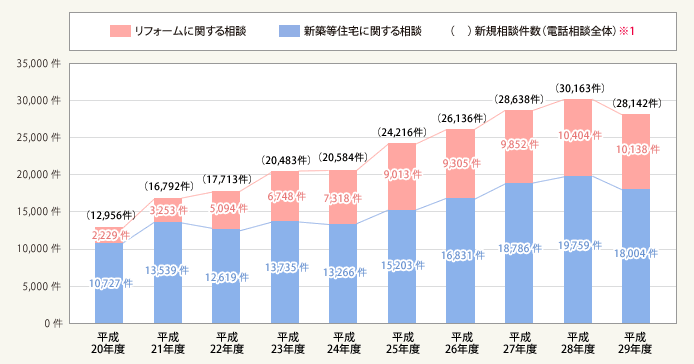Click the total label (24,216件)
This screenshot has width=694, height=364.
(402, 132)
